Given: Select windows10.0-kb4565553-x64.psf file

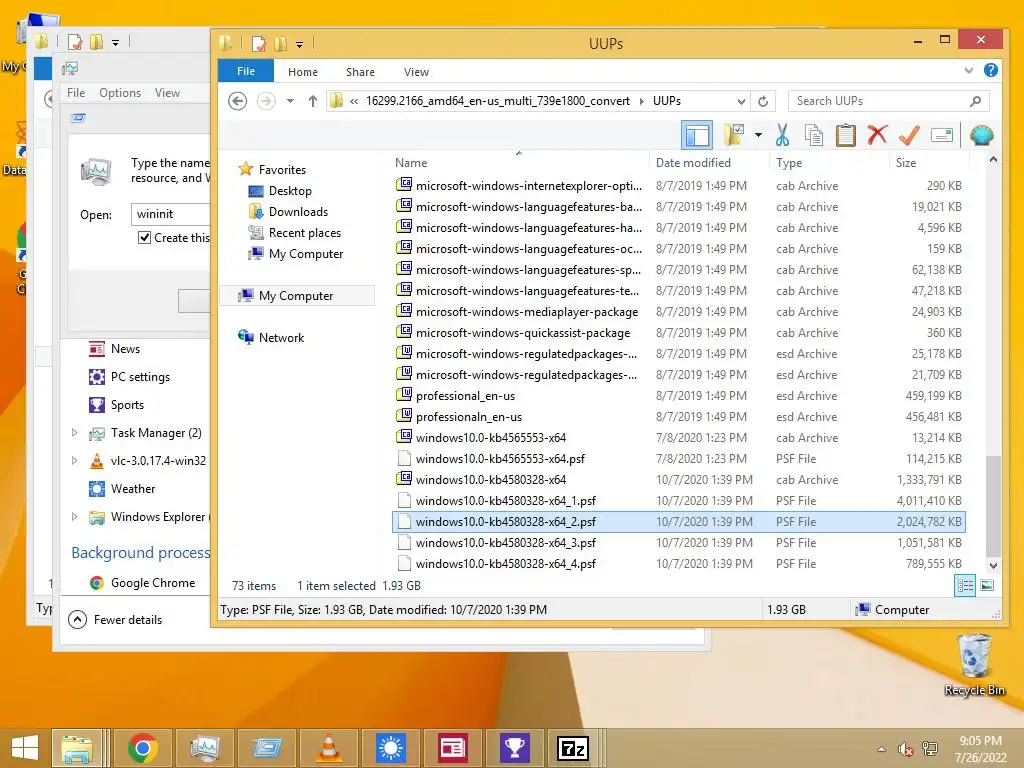Looking at the screenshot, I should tap(678, 458).
